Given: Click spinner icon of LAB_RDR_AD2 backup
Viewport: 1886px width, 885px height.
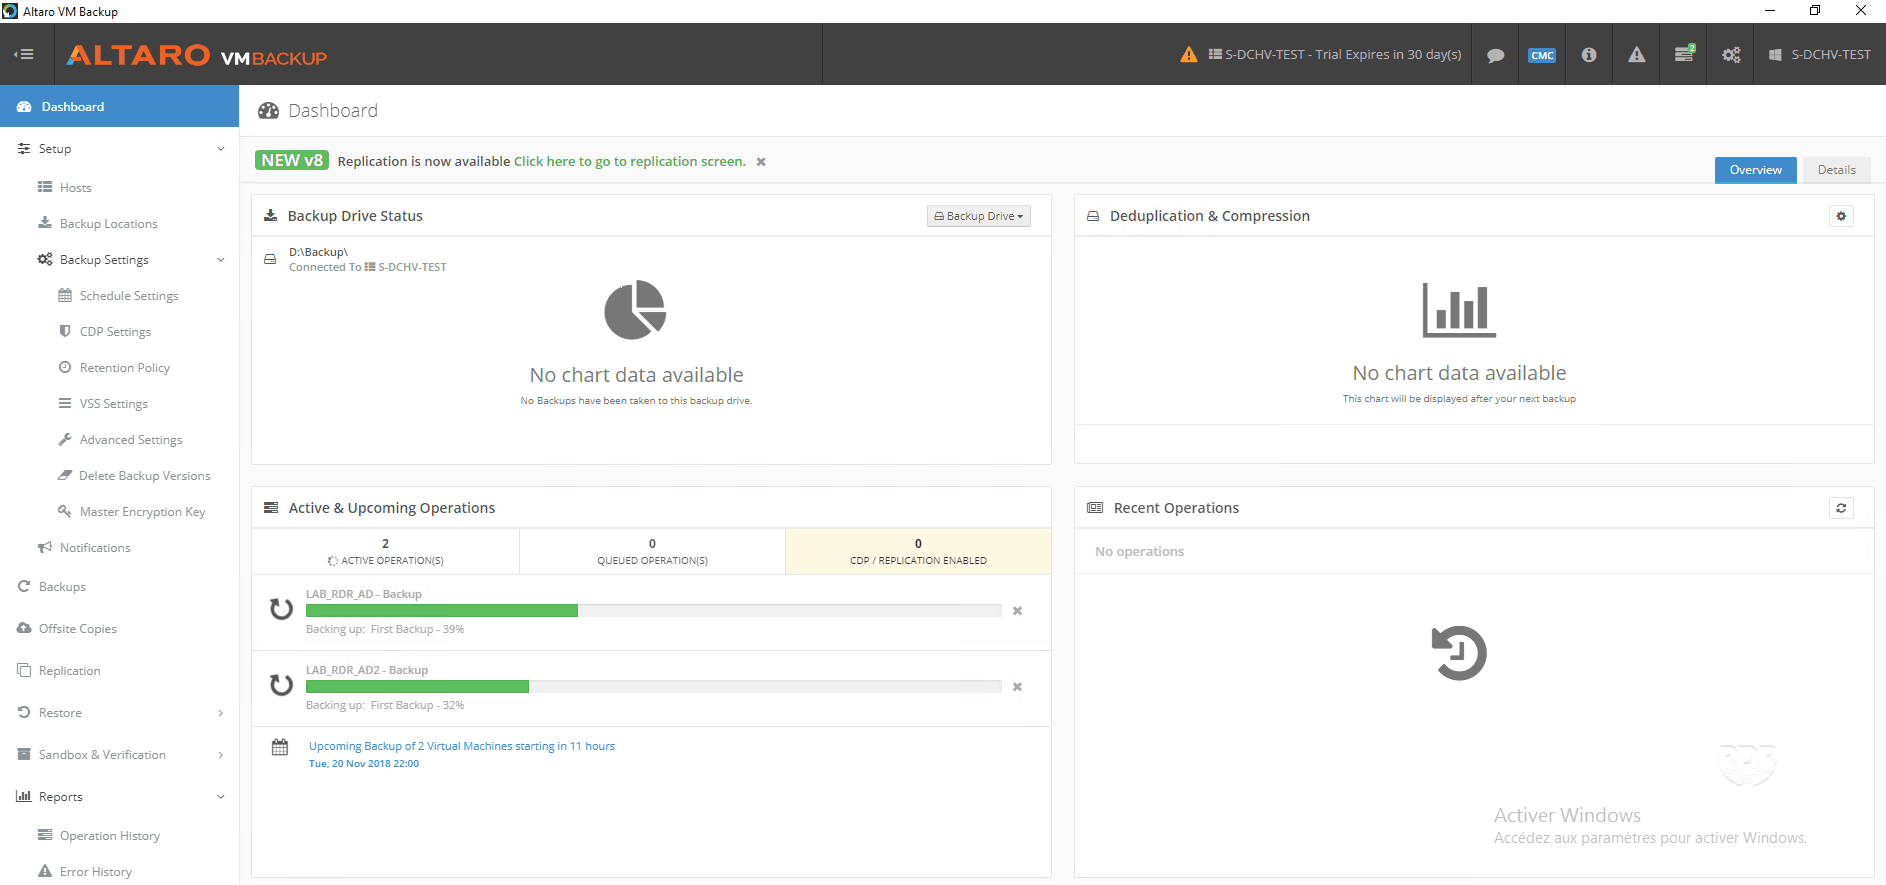Looking at the screenshot, I should (x=282, y=685).
